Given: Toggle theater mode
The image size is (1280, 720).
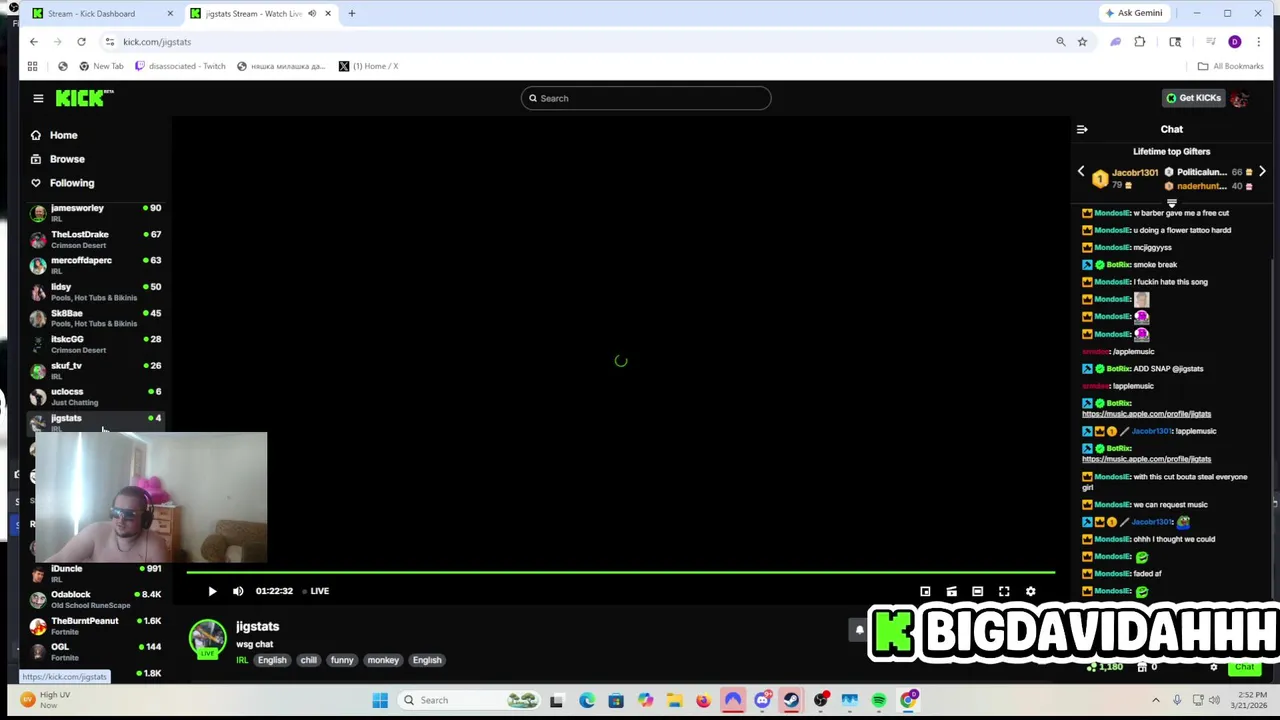Looking at the screenshot, I should click(977, 591).
